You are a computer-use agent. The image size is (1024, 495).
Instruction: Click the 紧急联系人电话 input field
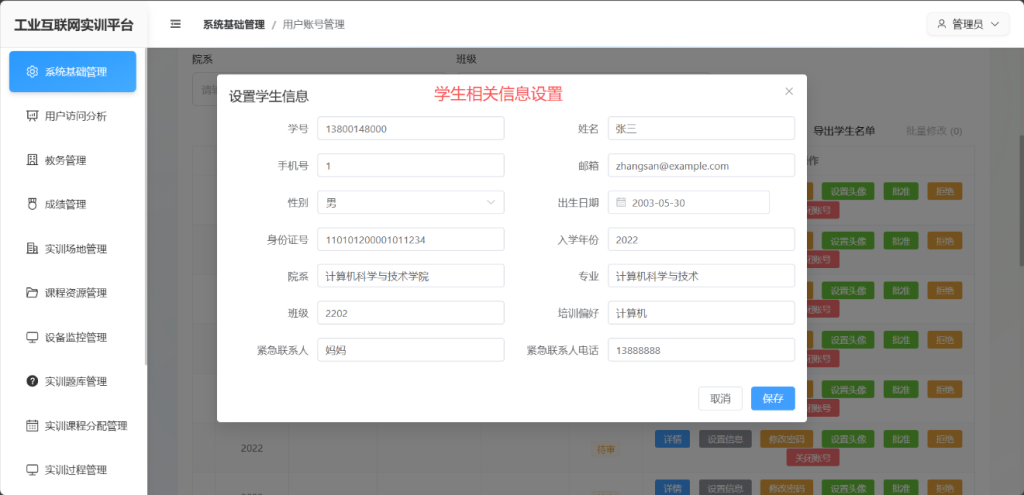pyautogui.click(x=700, y=350)
